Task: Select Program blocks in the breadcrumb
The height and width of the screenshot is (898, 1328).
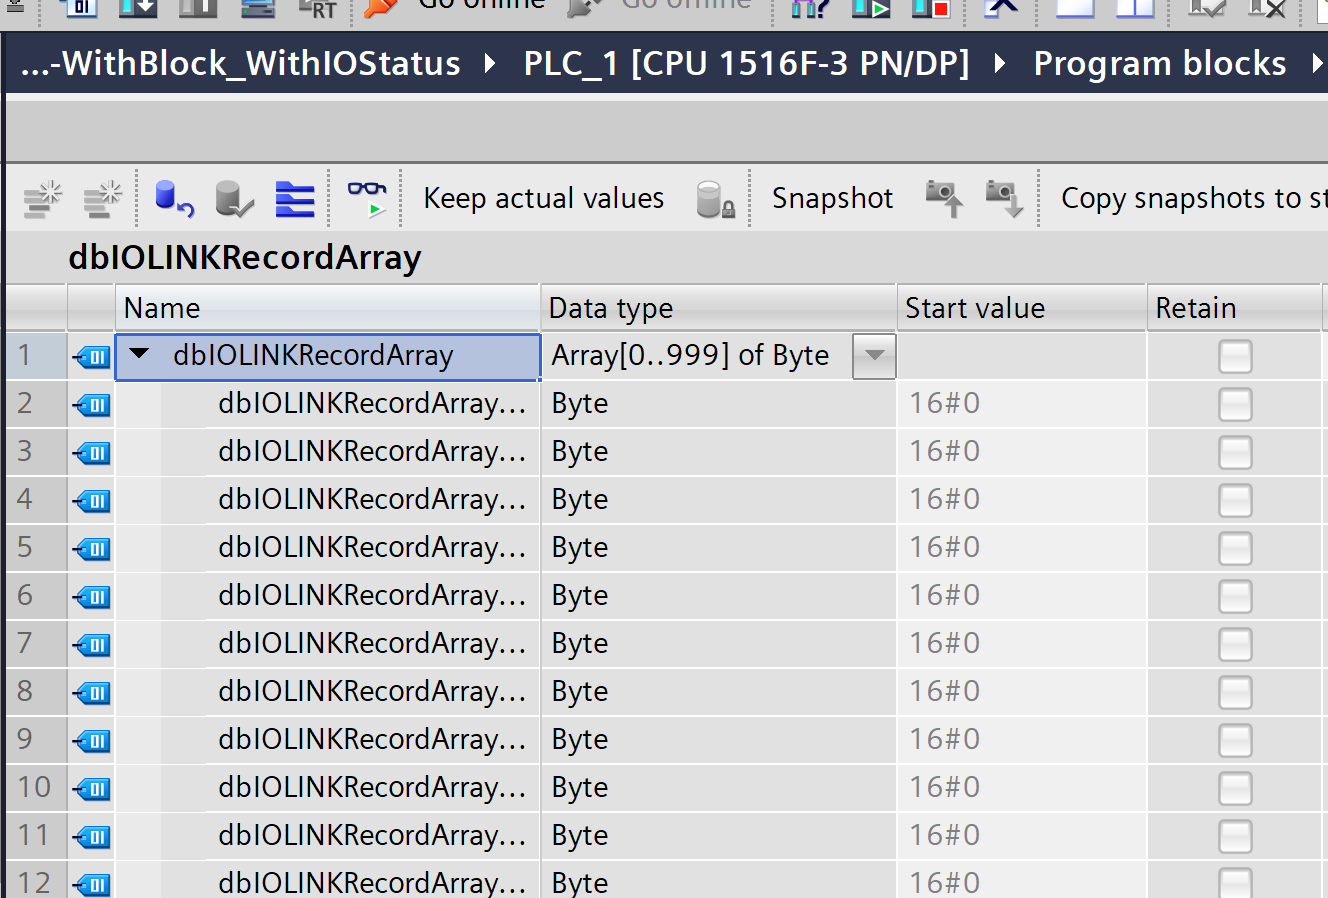Action: point(1159,64)
